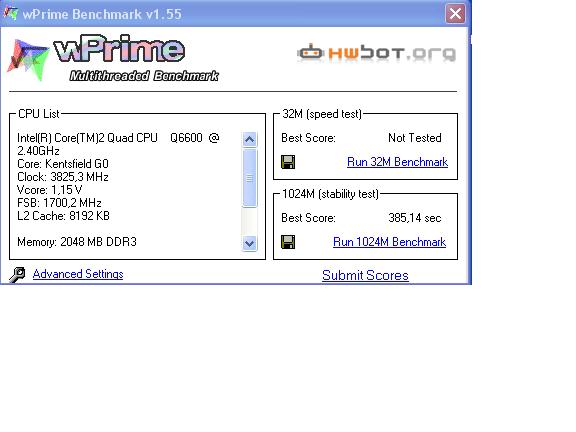
Task: Click the wPrime app icon in the title bar
Action: pos(10,13)
